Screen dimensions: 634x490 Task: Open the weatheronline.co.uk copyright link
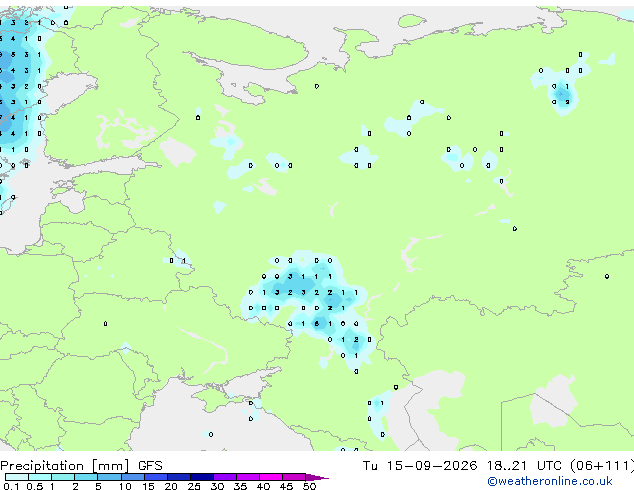click(x=549, y=481)
